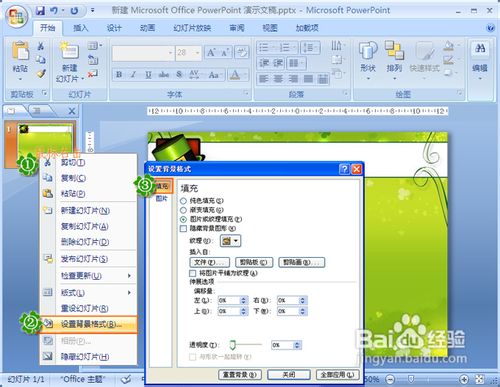Screen dimensions: 500x387
Task: Apply text shadow formatting
Action: tap(179, 75)
